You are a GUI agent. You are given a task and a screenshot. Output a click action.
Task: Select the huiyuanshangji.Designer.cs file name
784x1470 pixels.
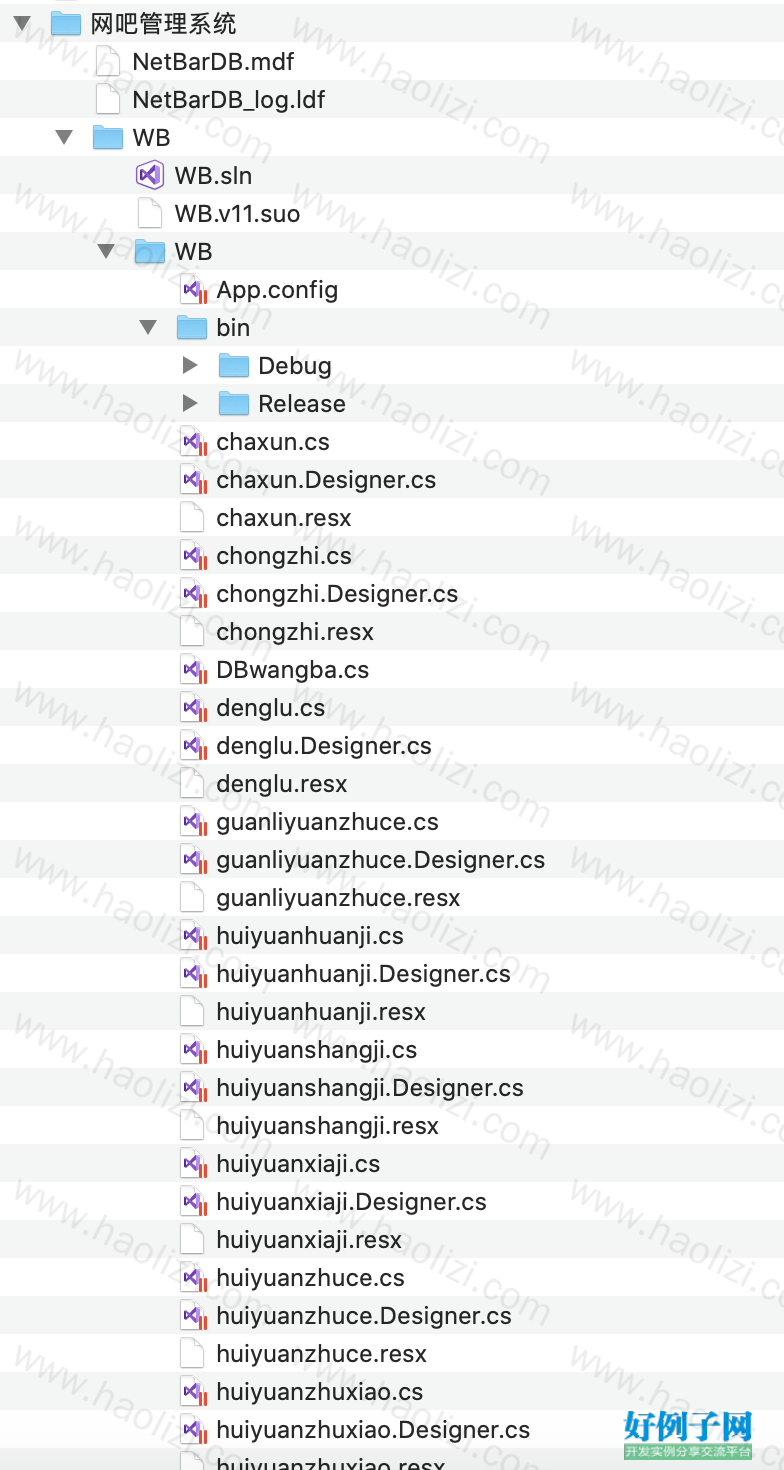point(370,1088)
